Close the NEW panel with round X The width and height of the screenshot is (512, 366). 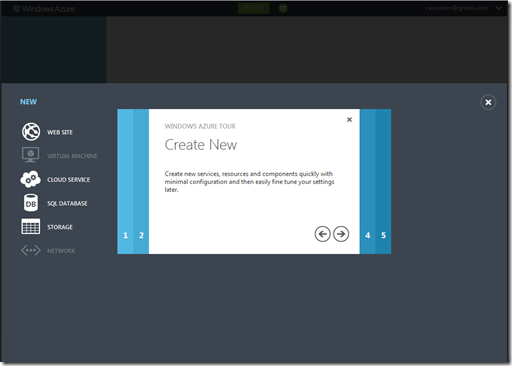pyautogui.click(x=488, y=102)
